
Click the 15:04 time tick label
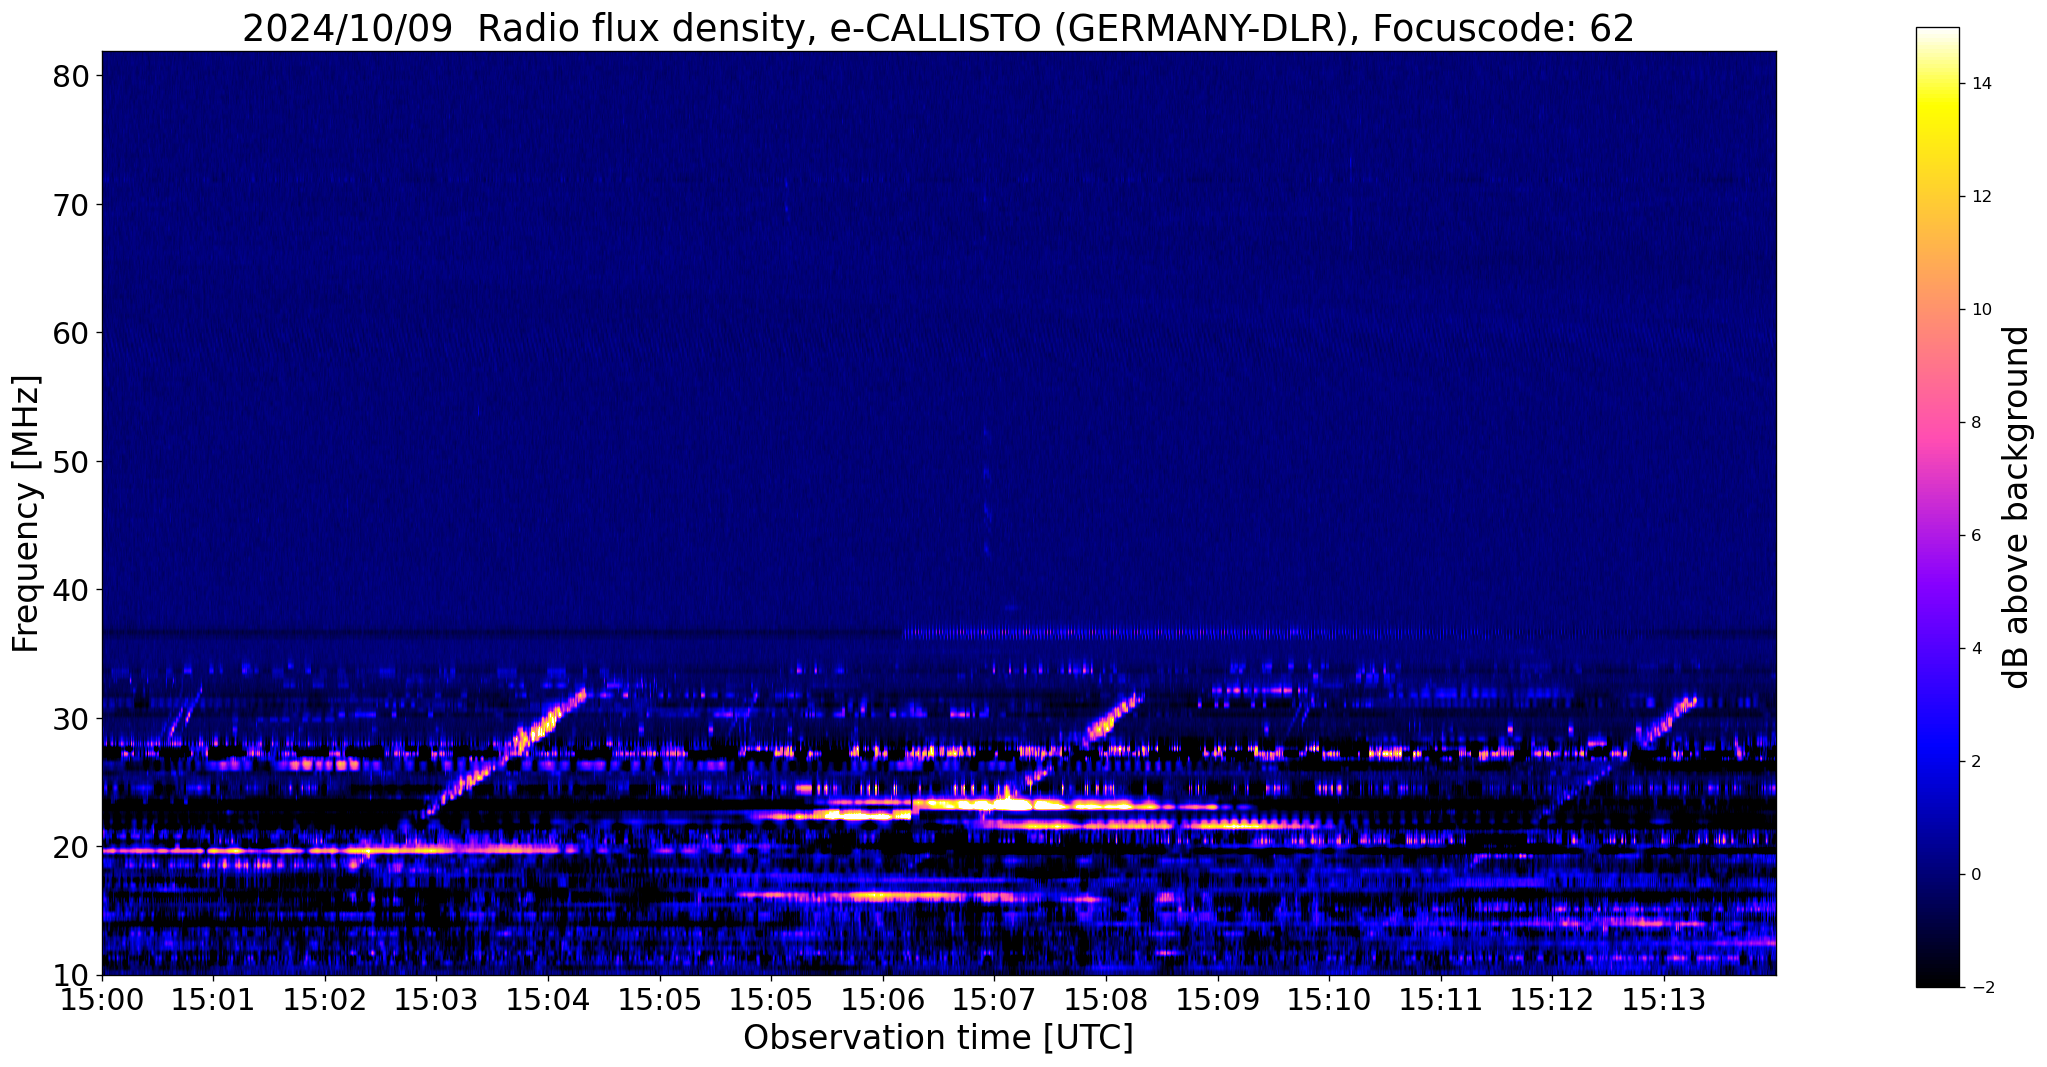point(548,1001)
